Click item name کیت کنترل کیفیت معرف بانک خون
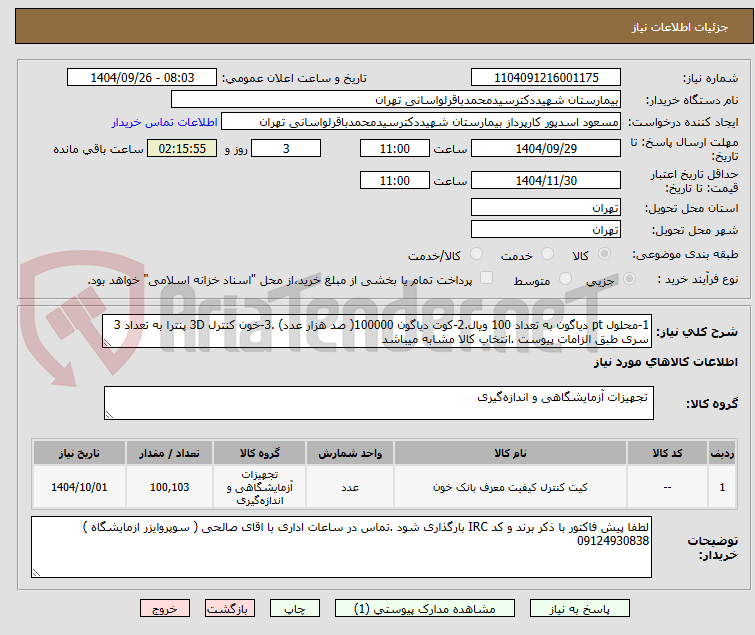The image size is (755, 635). (510, 487)
